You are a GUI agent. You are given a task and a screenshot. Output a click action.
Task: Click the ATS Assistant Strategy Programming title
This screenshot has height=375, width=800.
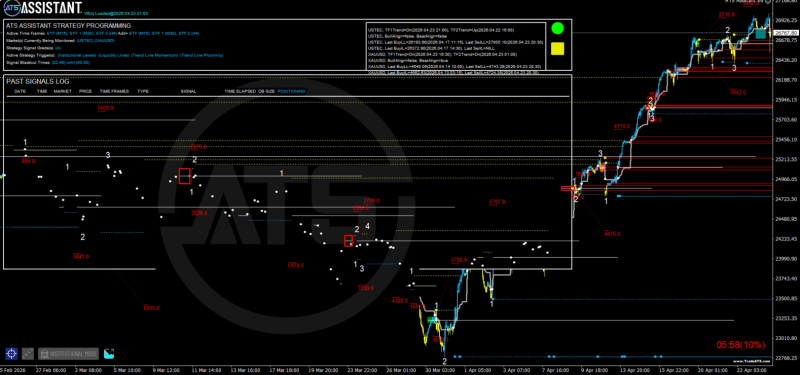click(x=68, y=26)
